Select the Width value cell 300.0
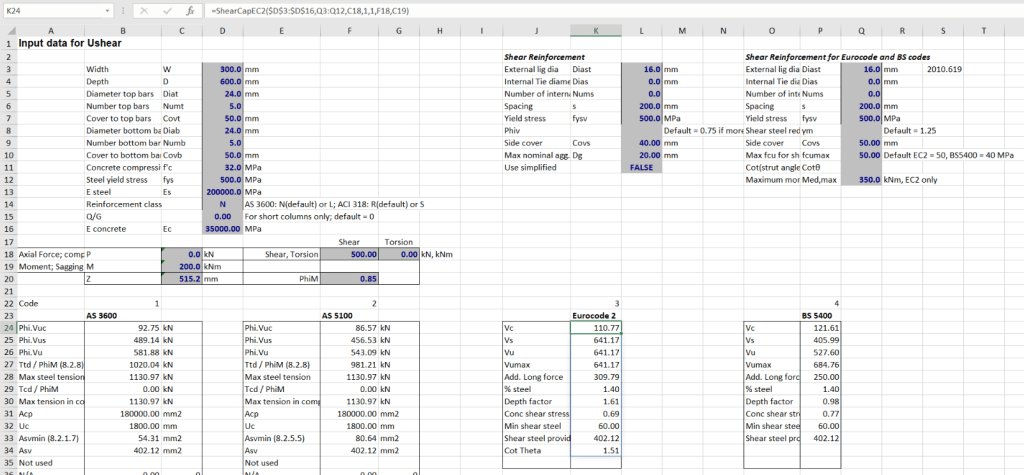The width and height of the screenshot is (1024, 475). pyautogui.click(x=221, y=69)
